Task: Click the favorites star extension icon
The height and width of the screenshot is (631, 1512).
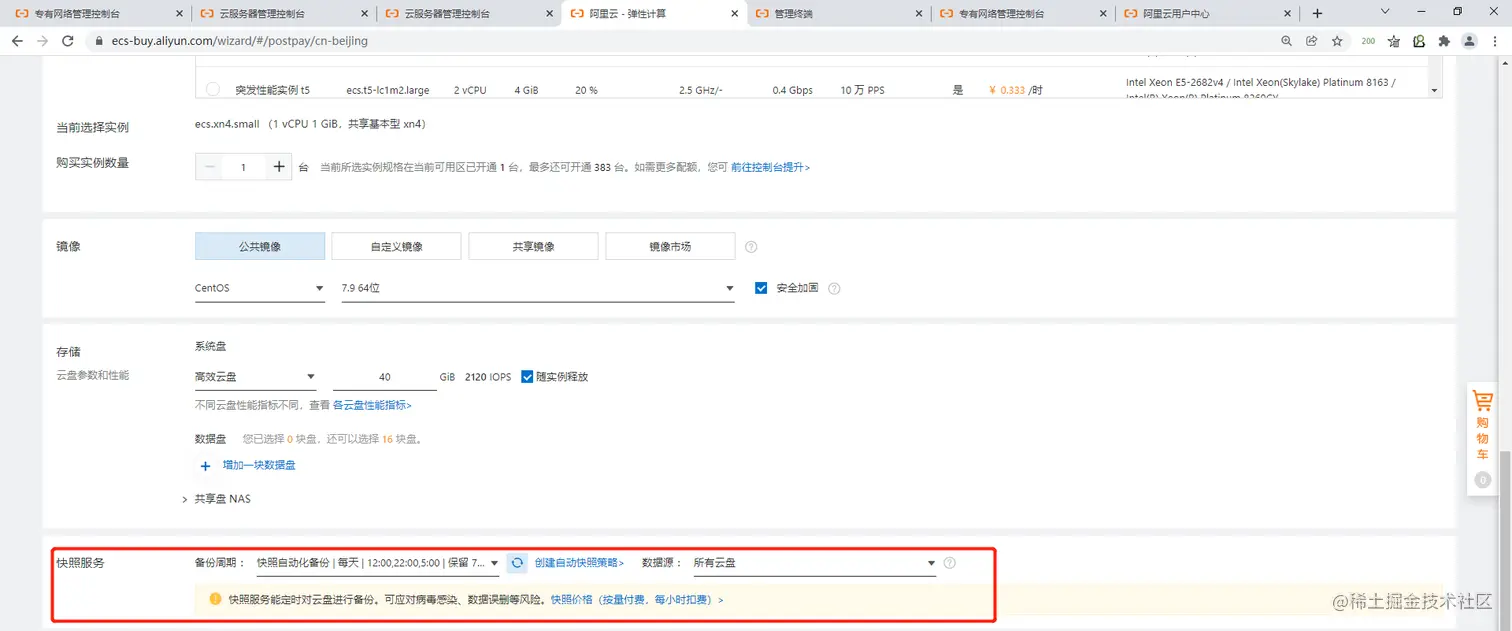Action: [1394, 41]
